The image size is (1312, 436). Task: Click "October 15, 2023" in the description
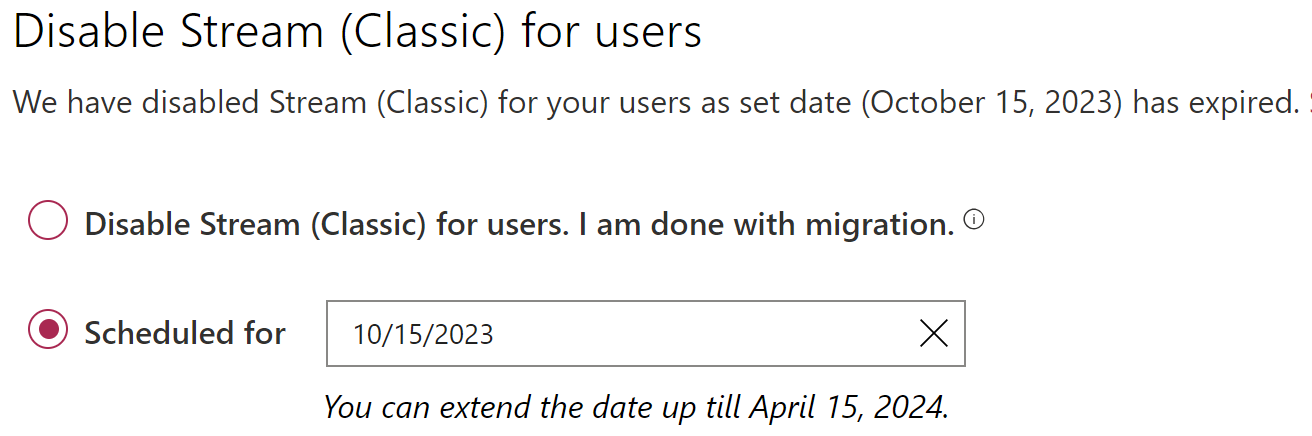992,103
